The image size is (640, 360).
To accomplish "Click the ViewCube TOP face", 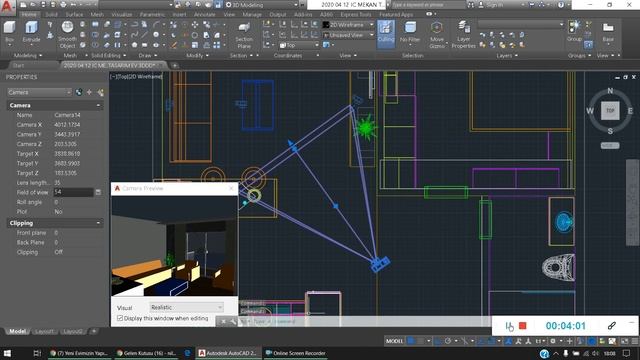I will (x=610, y=111).
